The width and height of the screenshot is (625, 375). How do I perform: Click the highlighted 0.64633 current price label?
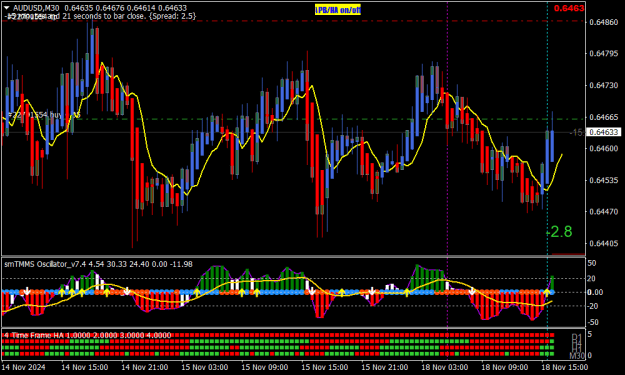[605, 132]
